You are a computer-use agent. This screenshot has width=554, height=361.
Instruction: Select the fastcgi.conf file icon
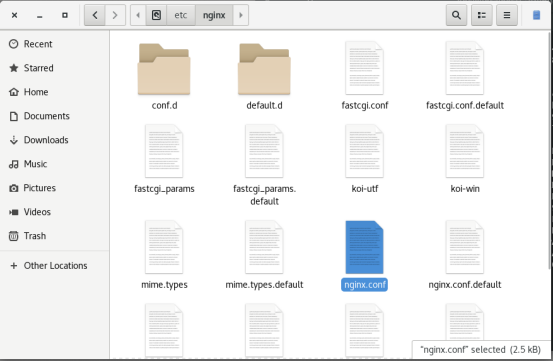(x=364, y=68)
